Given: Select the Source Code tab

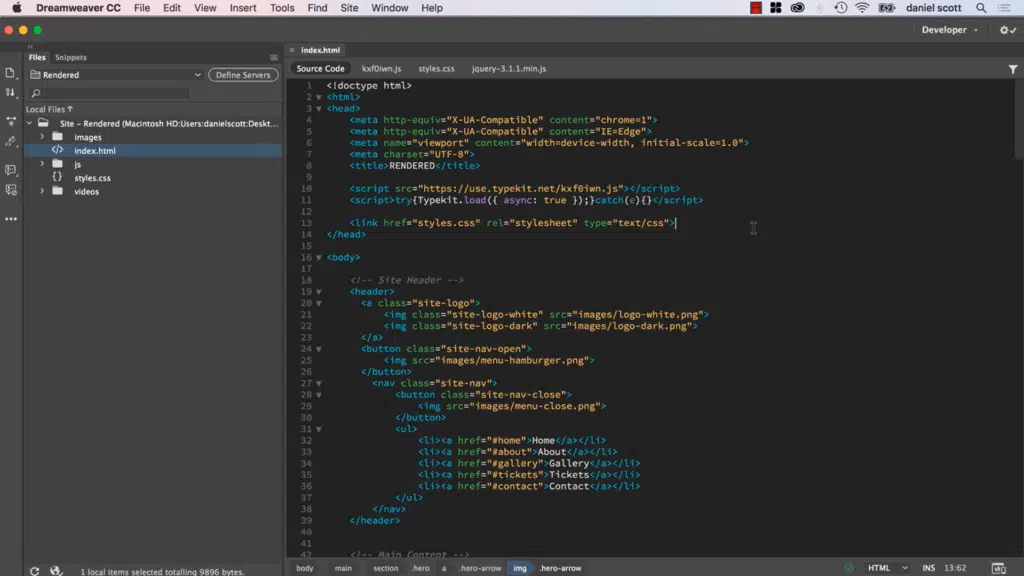Looking at the screenshot, I should point(320,69).
